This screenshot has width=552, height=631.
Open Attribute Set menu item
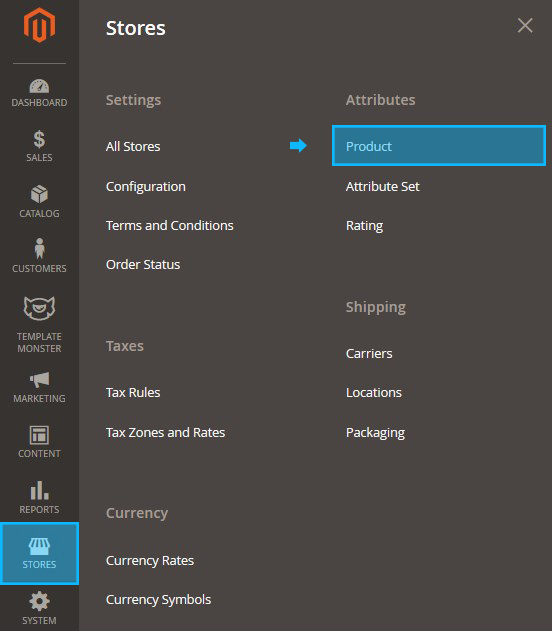pyautogui.click(x=382, y=186)
